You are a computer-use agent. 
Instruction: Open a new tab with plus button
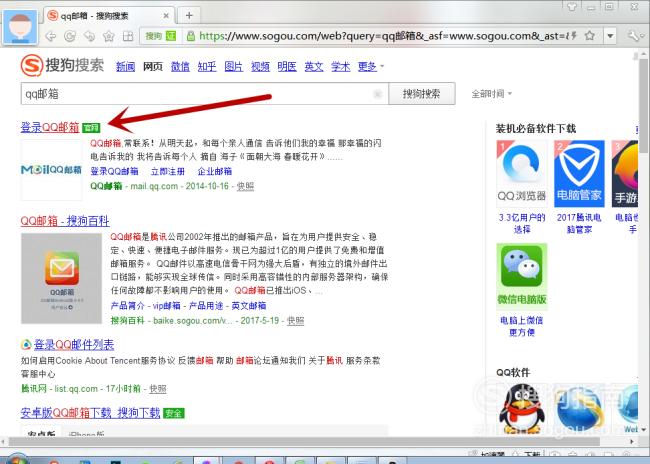189,15
